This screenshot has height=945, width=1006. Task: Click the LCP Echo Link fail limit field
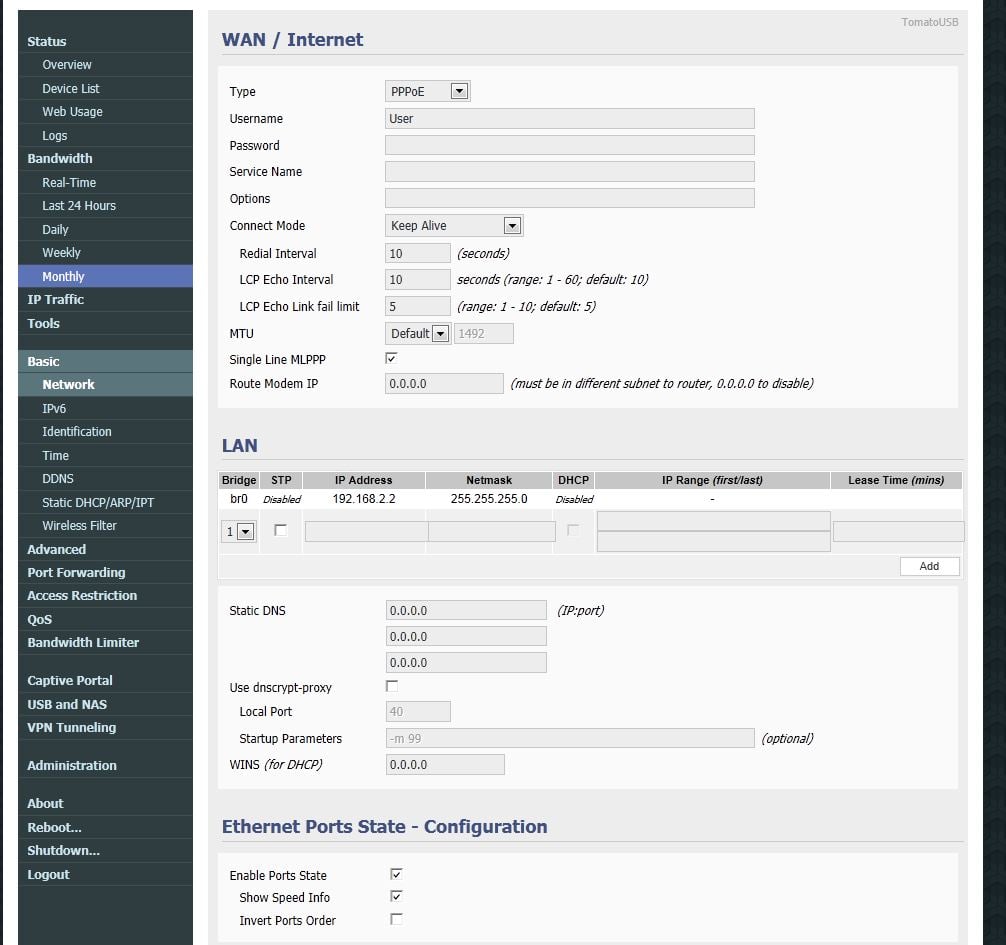pos(418,306)
